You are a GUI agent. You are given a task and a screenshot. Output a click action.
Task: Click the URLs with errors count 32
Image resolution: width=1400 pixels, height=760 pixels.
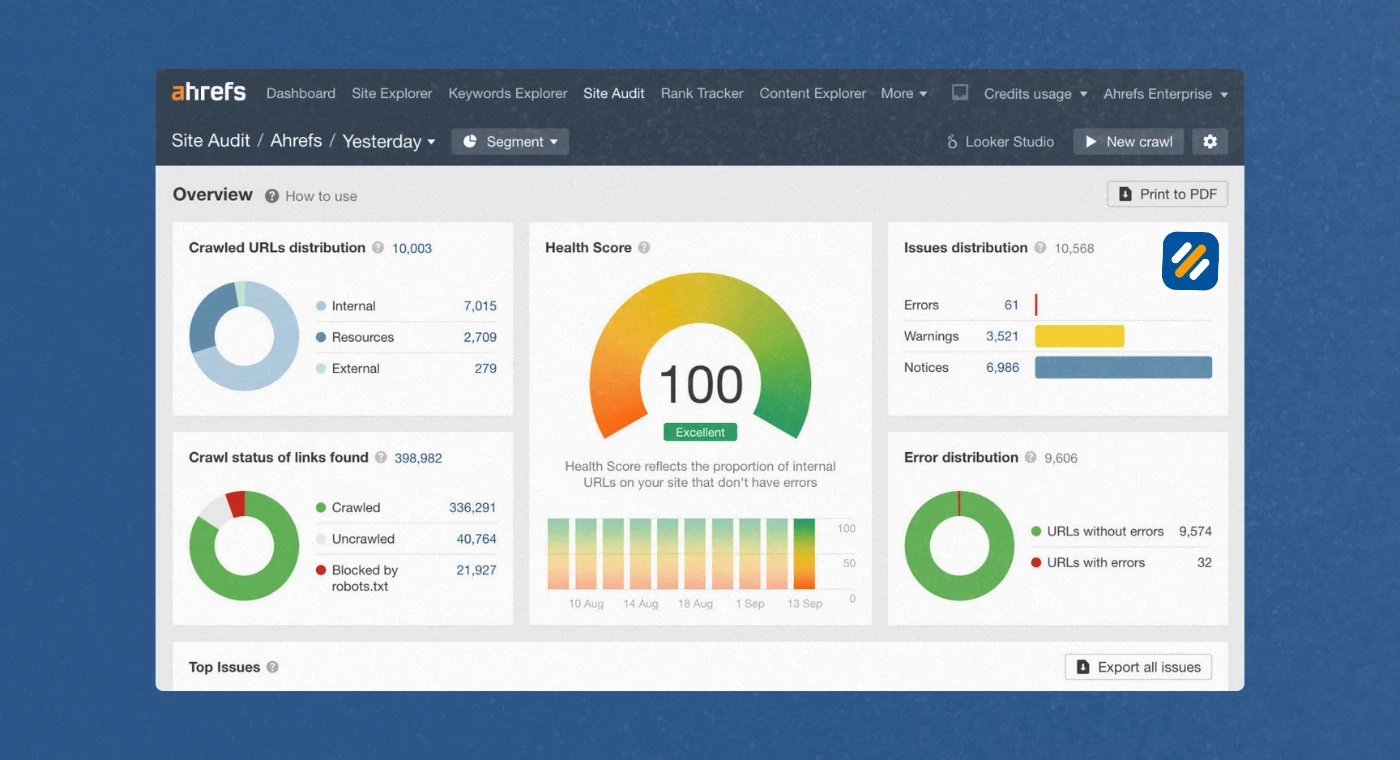(1205, 563)
